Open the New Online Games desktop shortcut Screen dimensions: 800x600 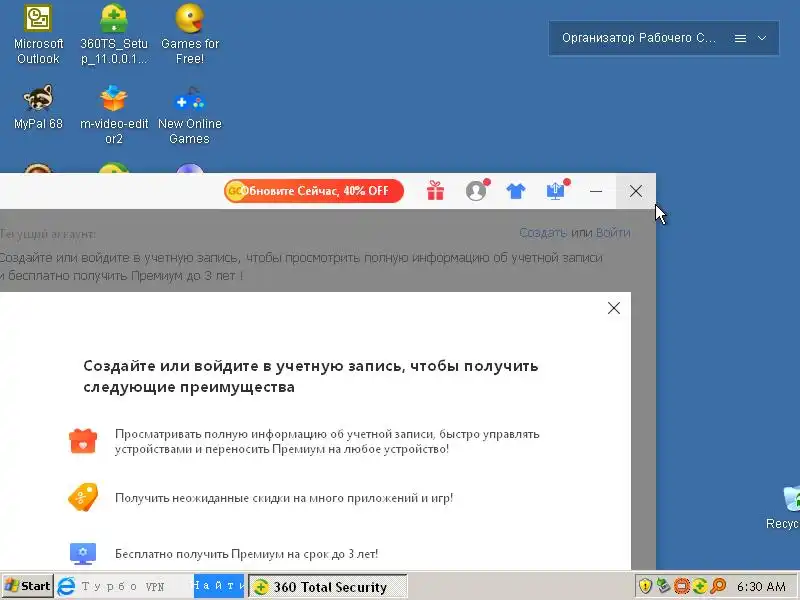coord(190,115)
